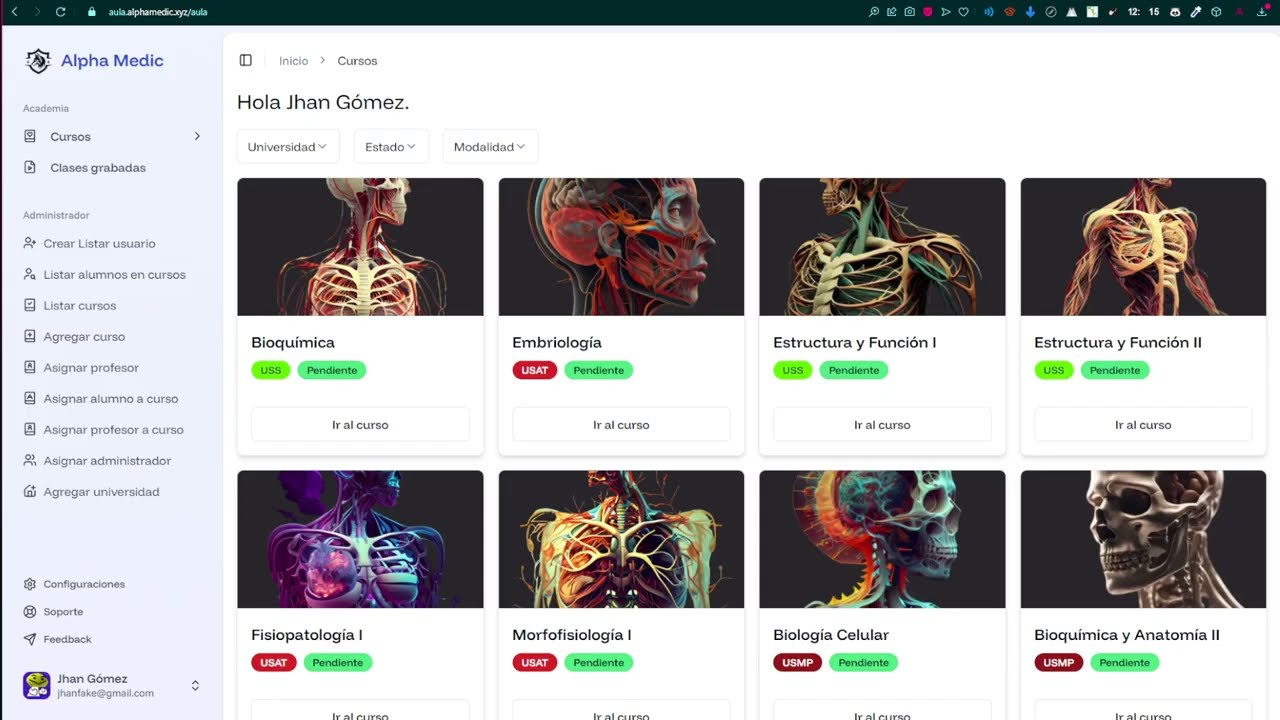
Task: Click the browser zoom magnifier icon
Action: point(874,12)
